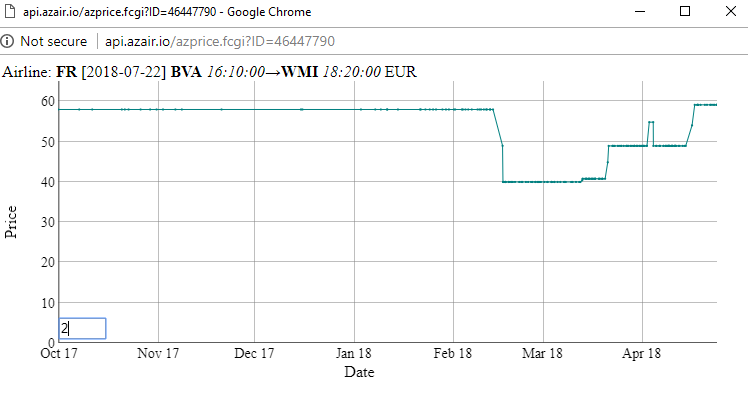
Task: Minimize the Chrome window
Action: click(x=640, y=11)
